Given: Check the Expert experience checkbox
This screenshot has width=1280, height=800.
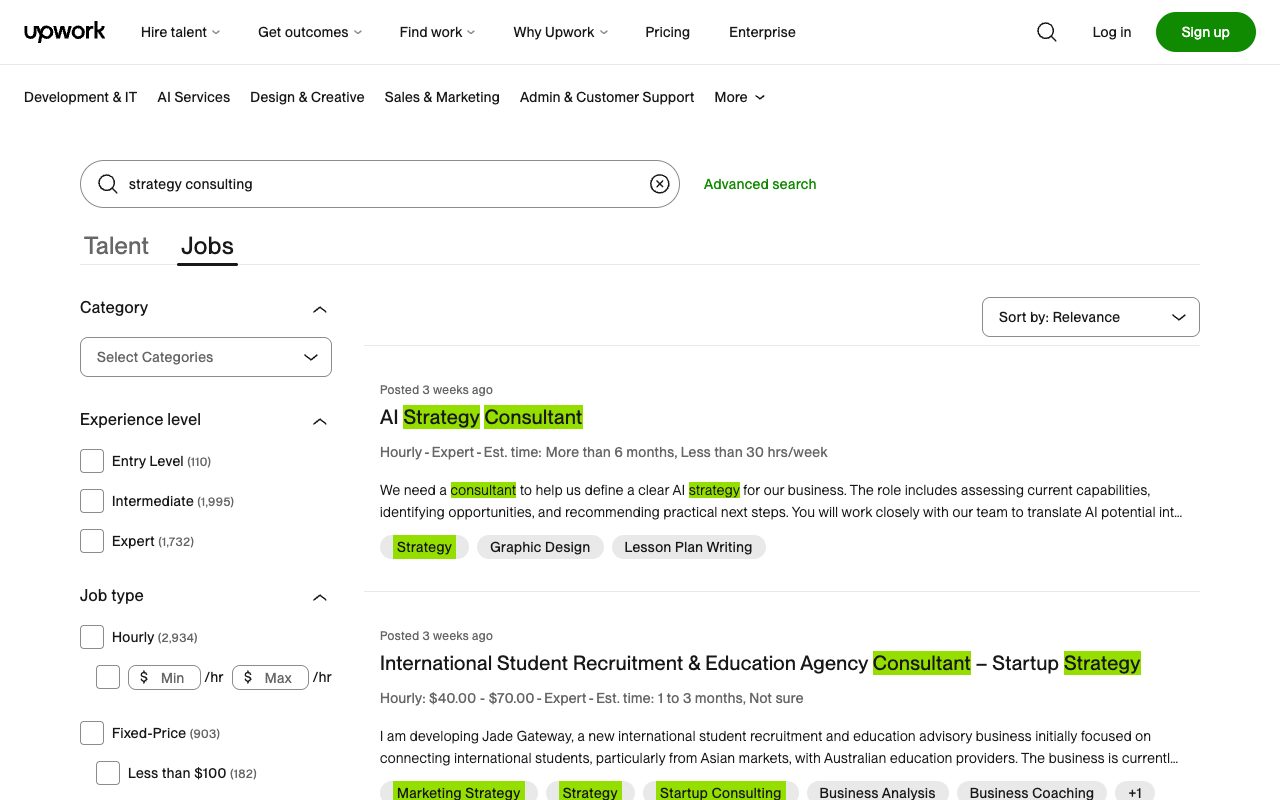Looking at the screenshot, I should click(92, 541).
